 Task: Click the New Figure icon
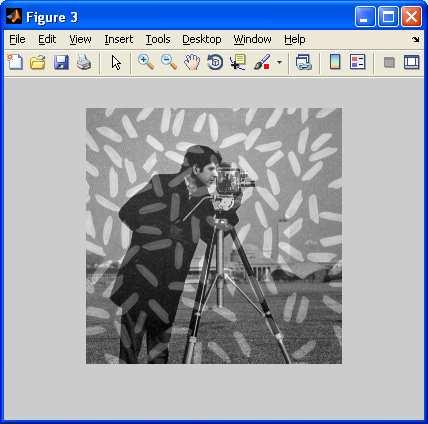pos(15,62)
